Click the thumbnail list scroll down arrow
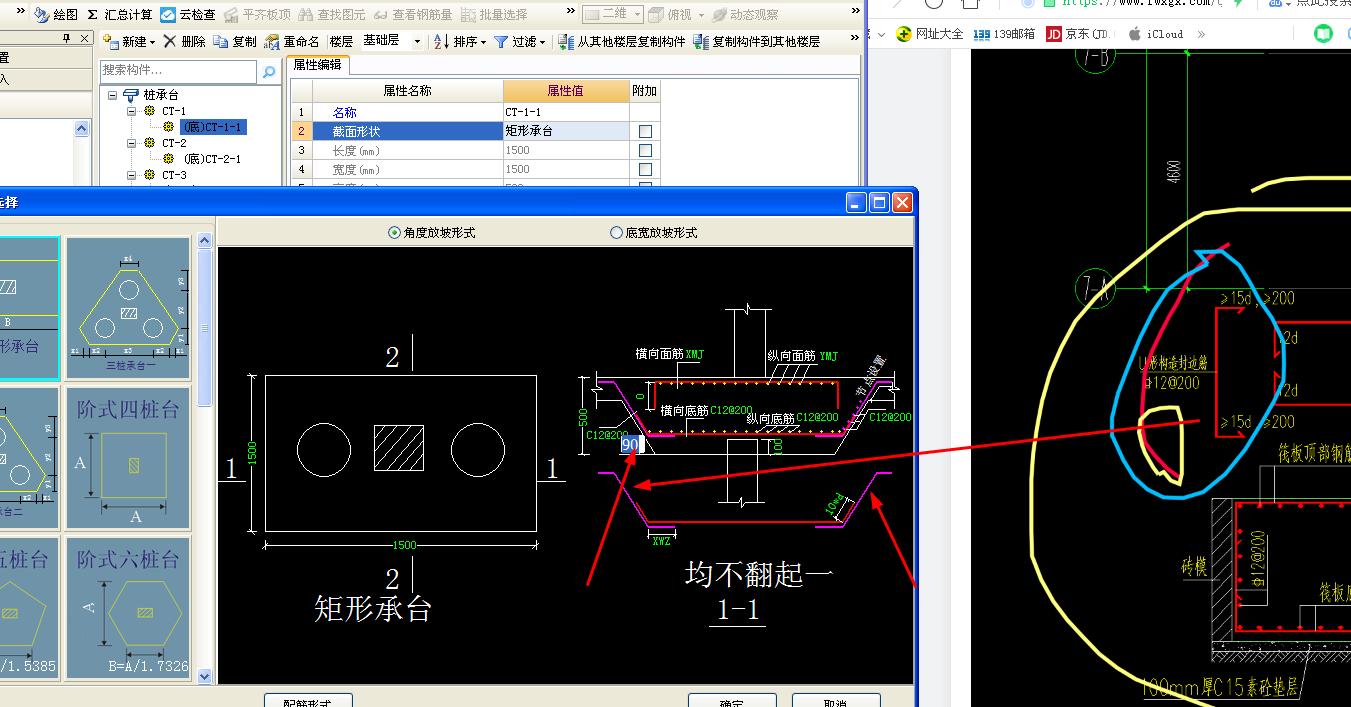Screen dimensions: 1351x707 tap(205, 677)
